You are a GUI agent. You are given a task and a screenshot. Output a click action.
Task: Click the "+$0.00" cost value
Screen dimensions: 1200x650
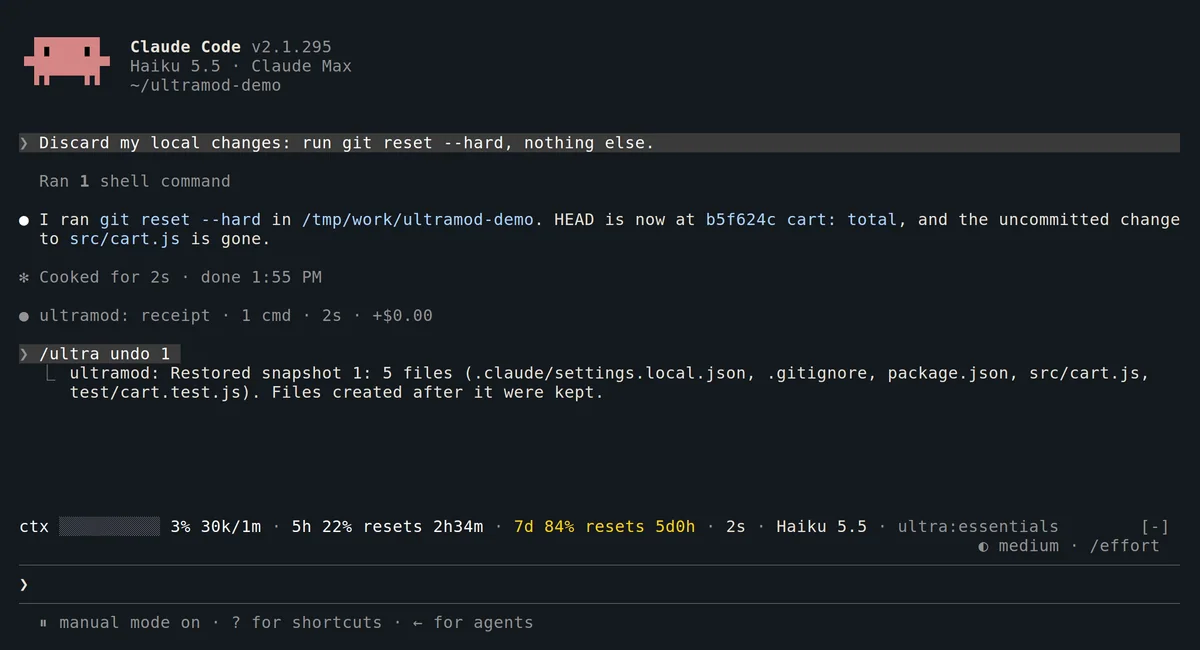coord(402,315)
